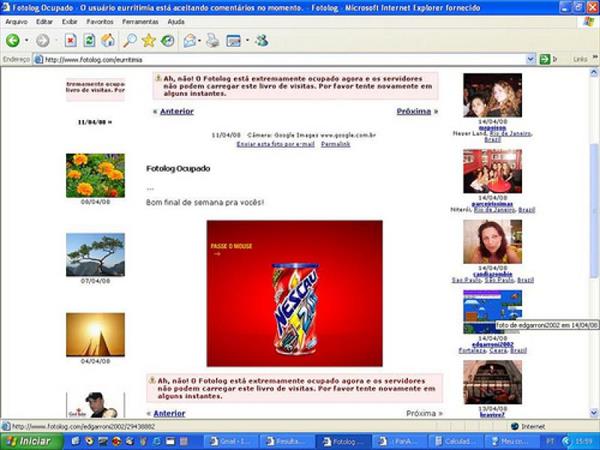Go to the Home page icon

coord(108,41)
